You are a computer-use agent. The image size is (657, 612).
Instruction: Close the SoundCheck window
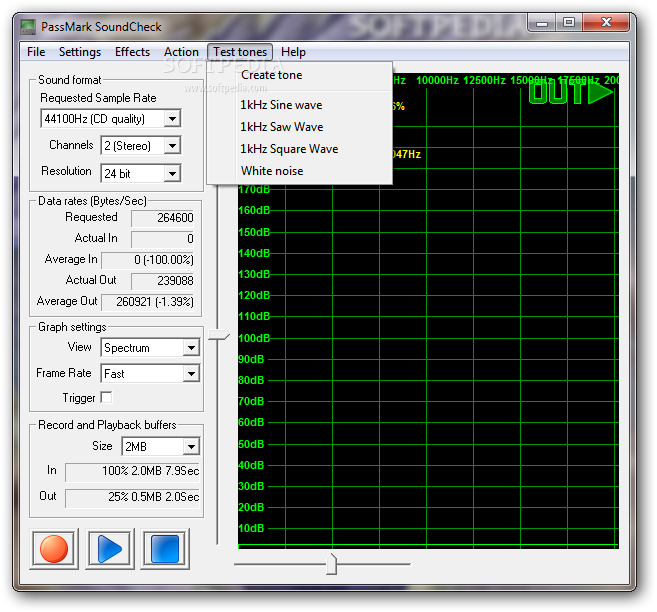pos(606,22)
